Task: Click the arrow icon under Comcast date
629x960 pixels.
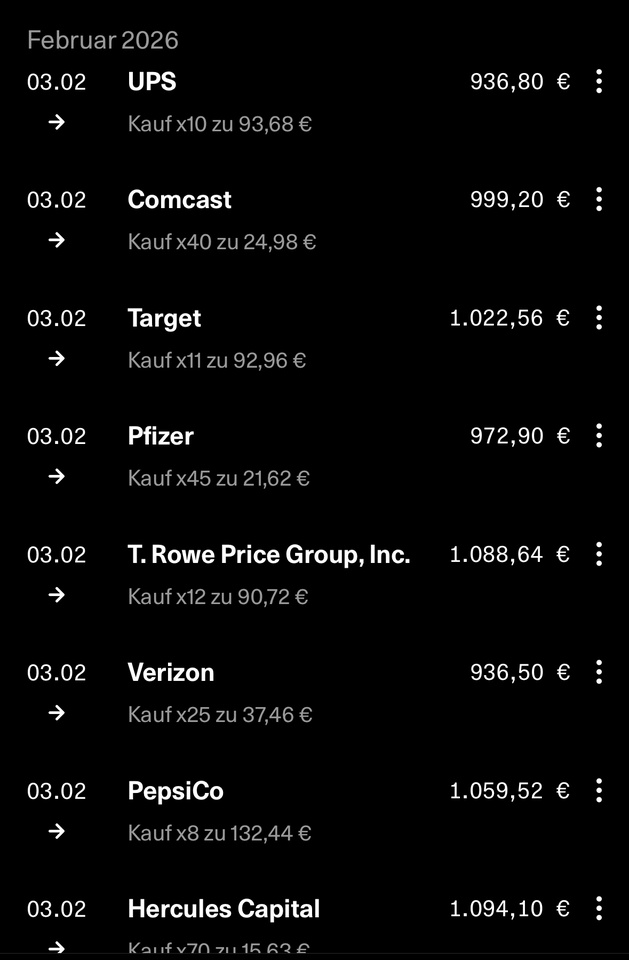Action: [57, 240]
